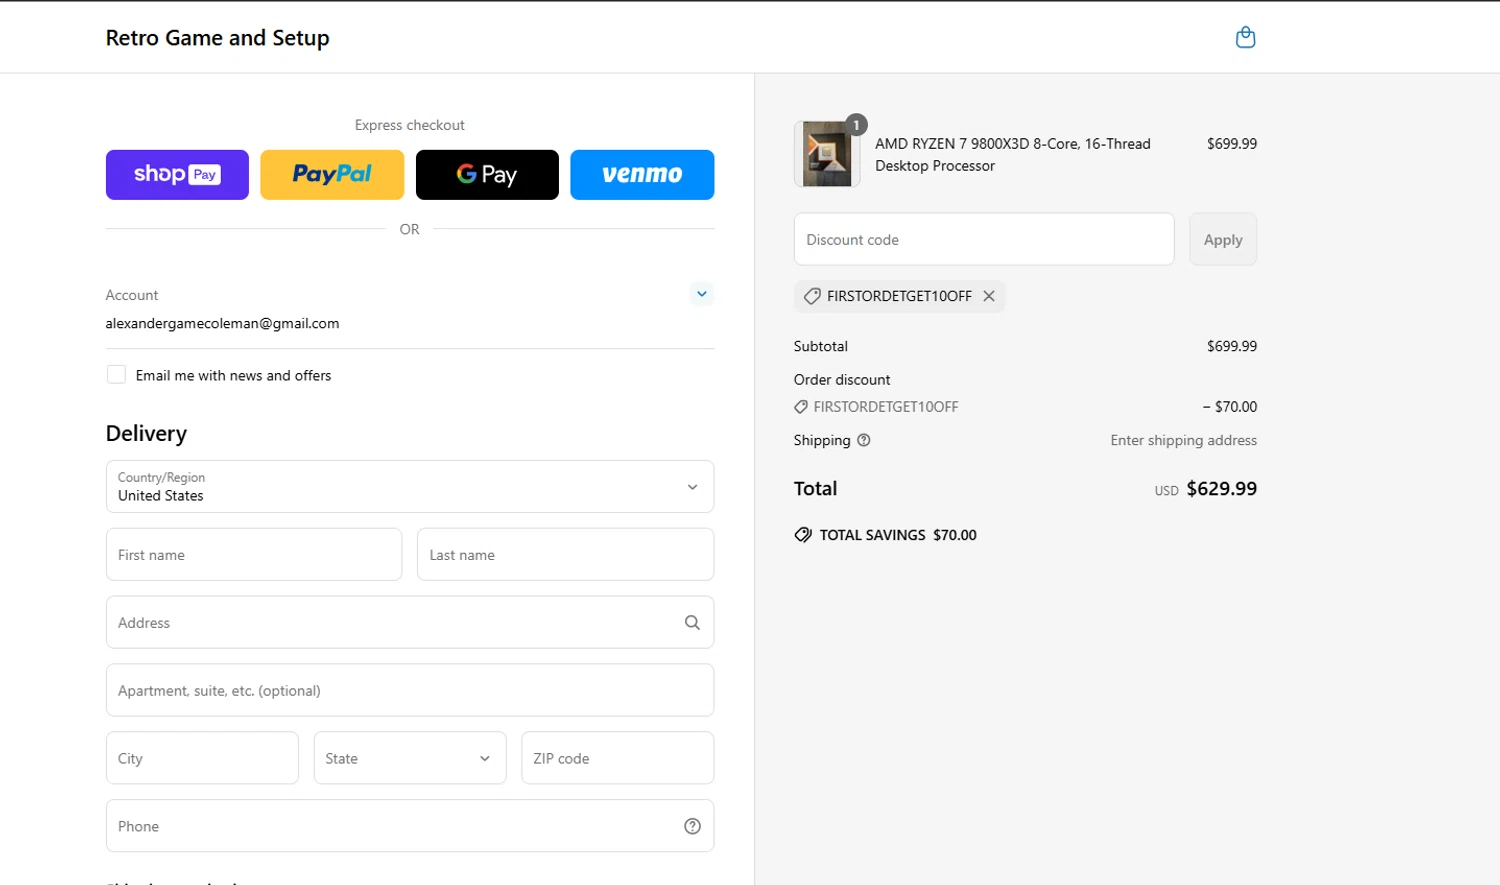The width and height of the screenshot is (1500, 885).
Task: Click the product quantity badge 1
Action: tap(856, 125)
